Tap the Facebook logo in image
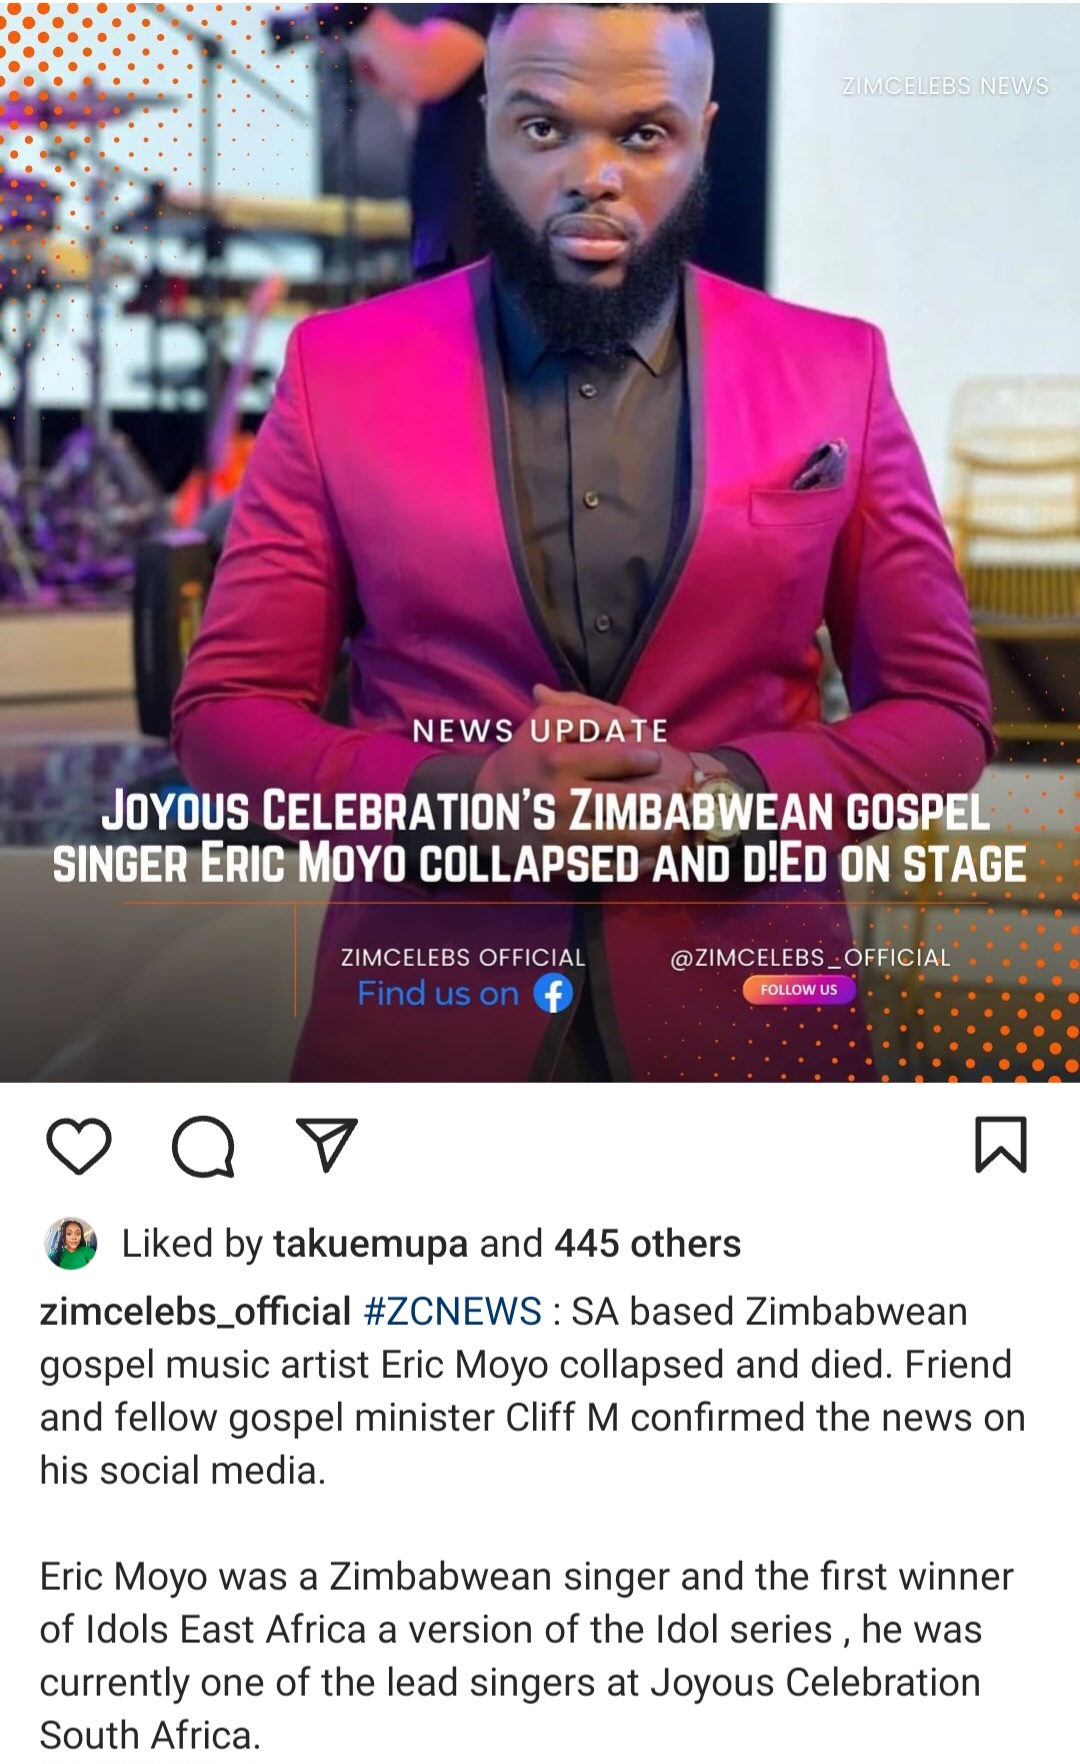The image size is (1080, 1764). pyautogui.click(x=553, y=993)
